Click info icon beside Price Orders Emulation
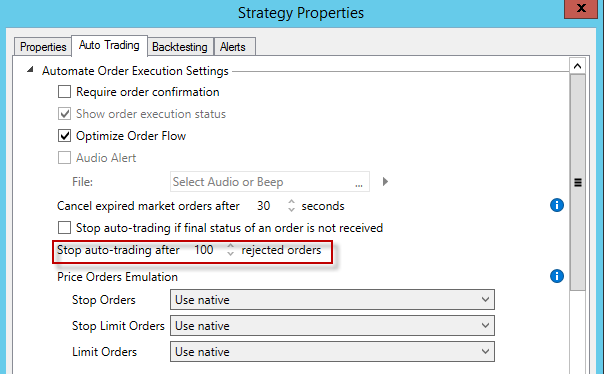 click(557, 276)
